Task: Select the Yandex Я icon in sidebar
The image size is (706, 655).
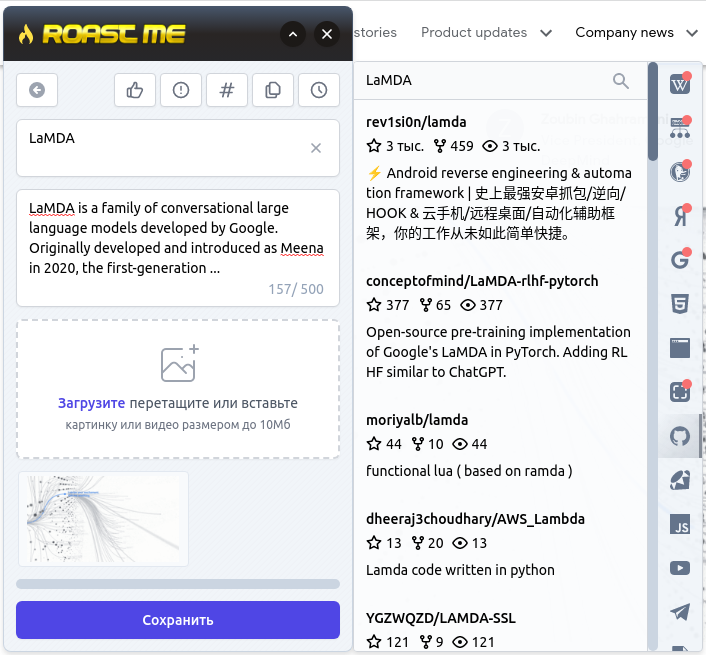Action: tap(680, 216)
